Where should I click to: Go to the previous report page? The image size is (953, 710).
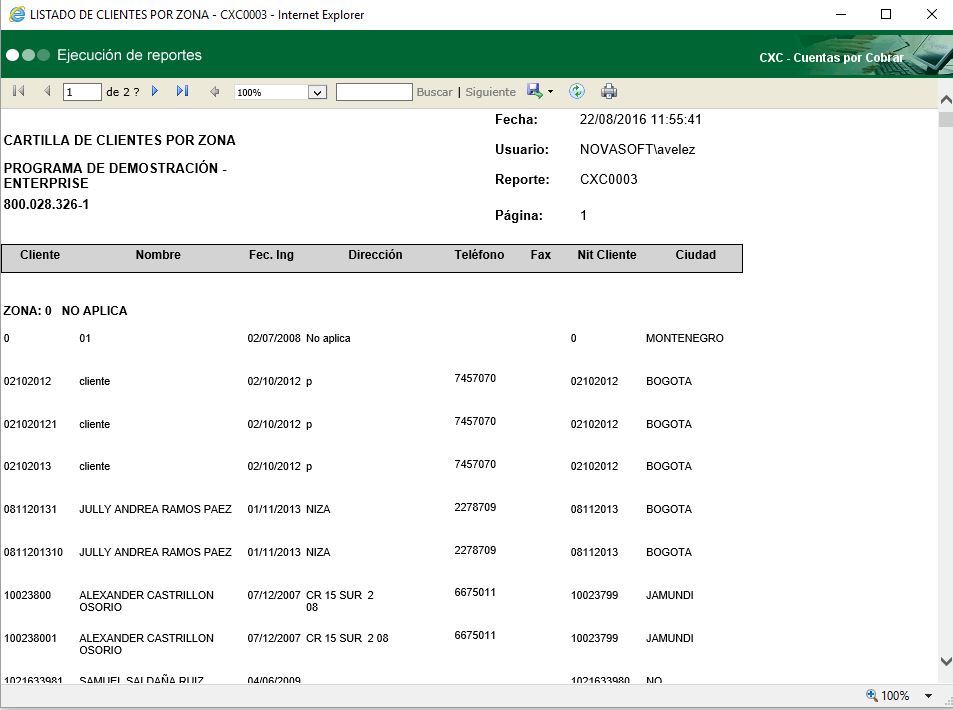(x=47, y=92)
